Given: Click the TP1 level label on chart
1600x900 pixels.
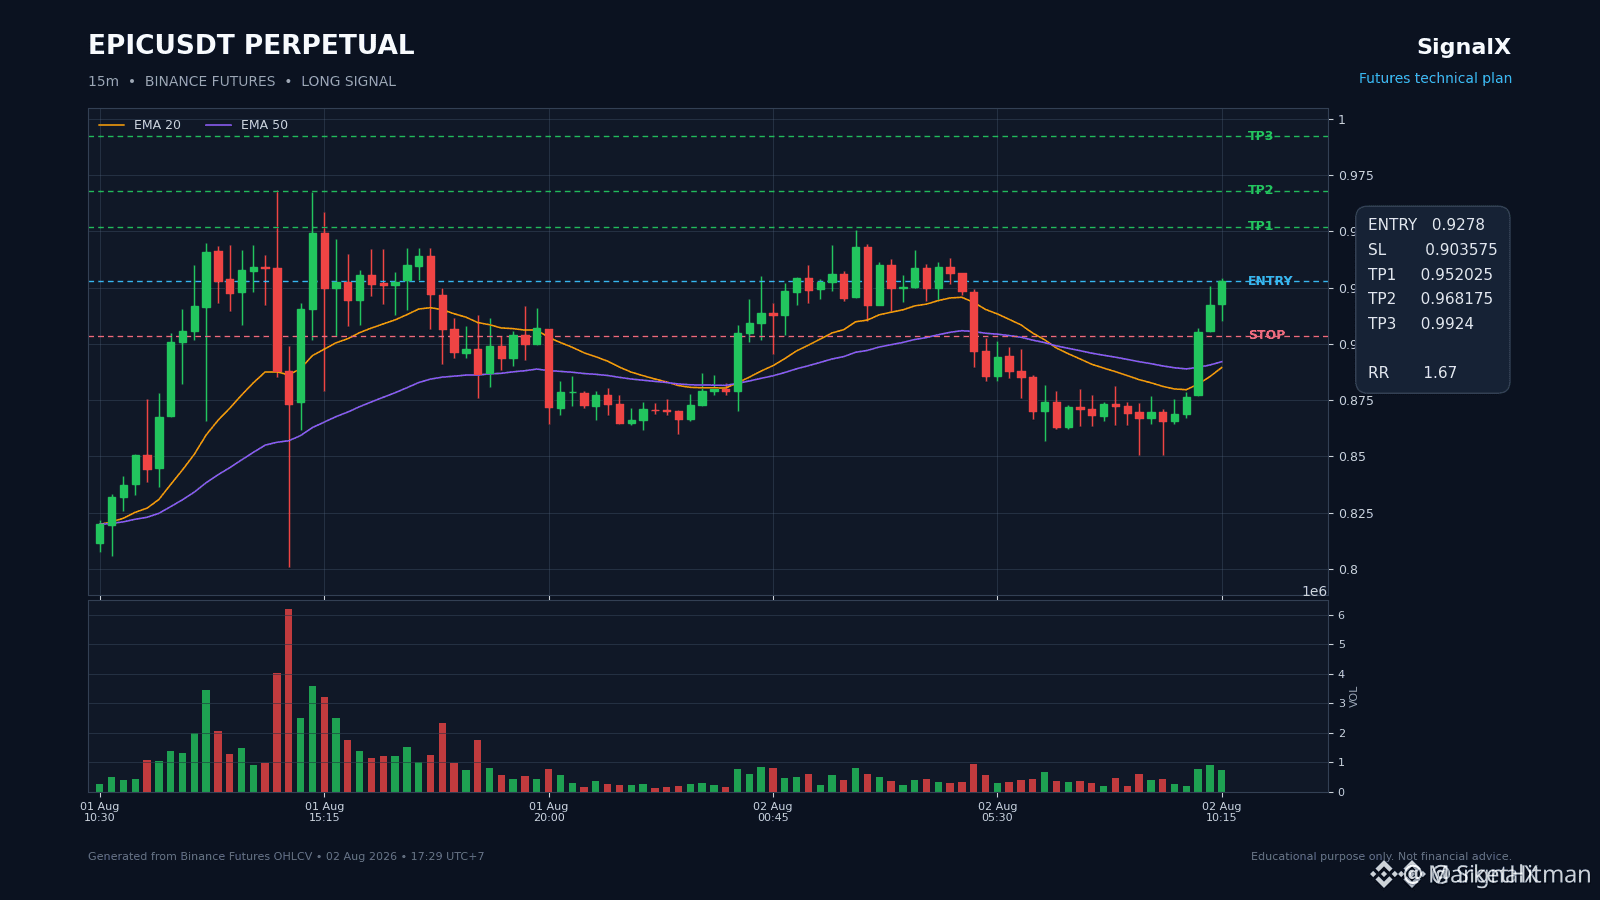Looking at the screenshot, I should (1260, 226).
